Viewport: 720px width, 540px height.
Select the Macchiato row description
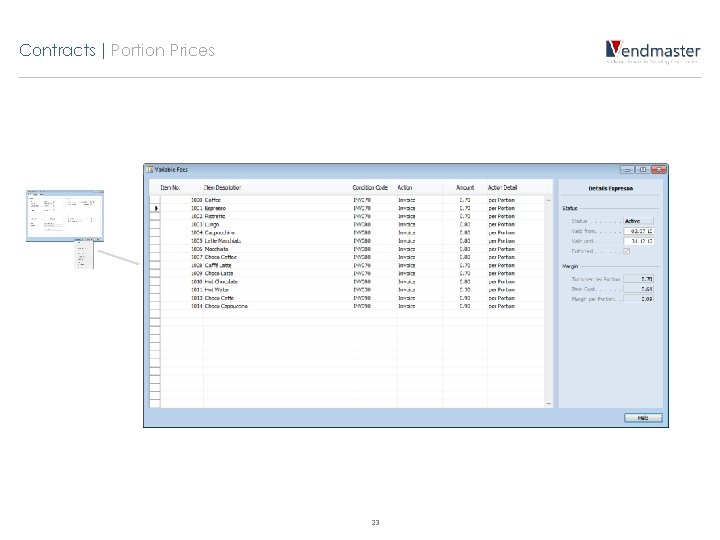[x=216, y=249]
